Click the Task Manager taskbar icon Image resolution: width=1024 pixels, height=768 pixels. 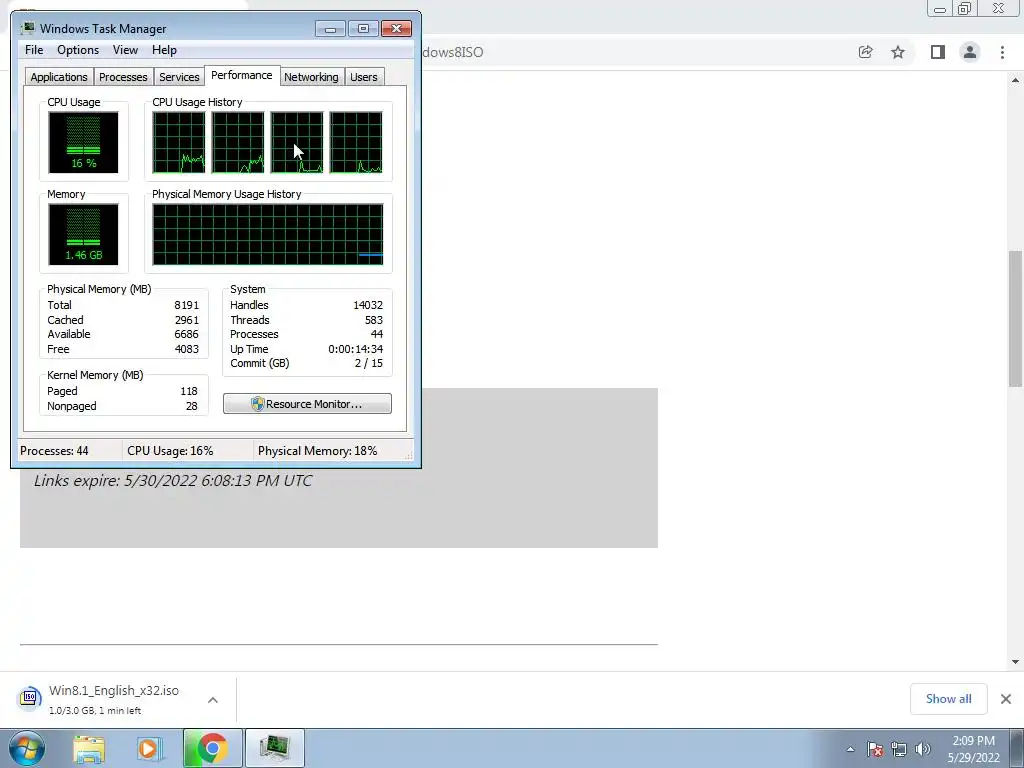[274, 748]
